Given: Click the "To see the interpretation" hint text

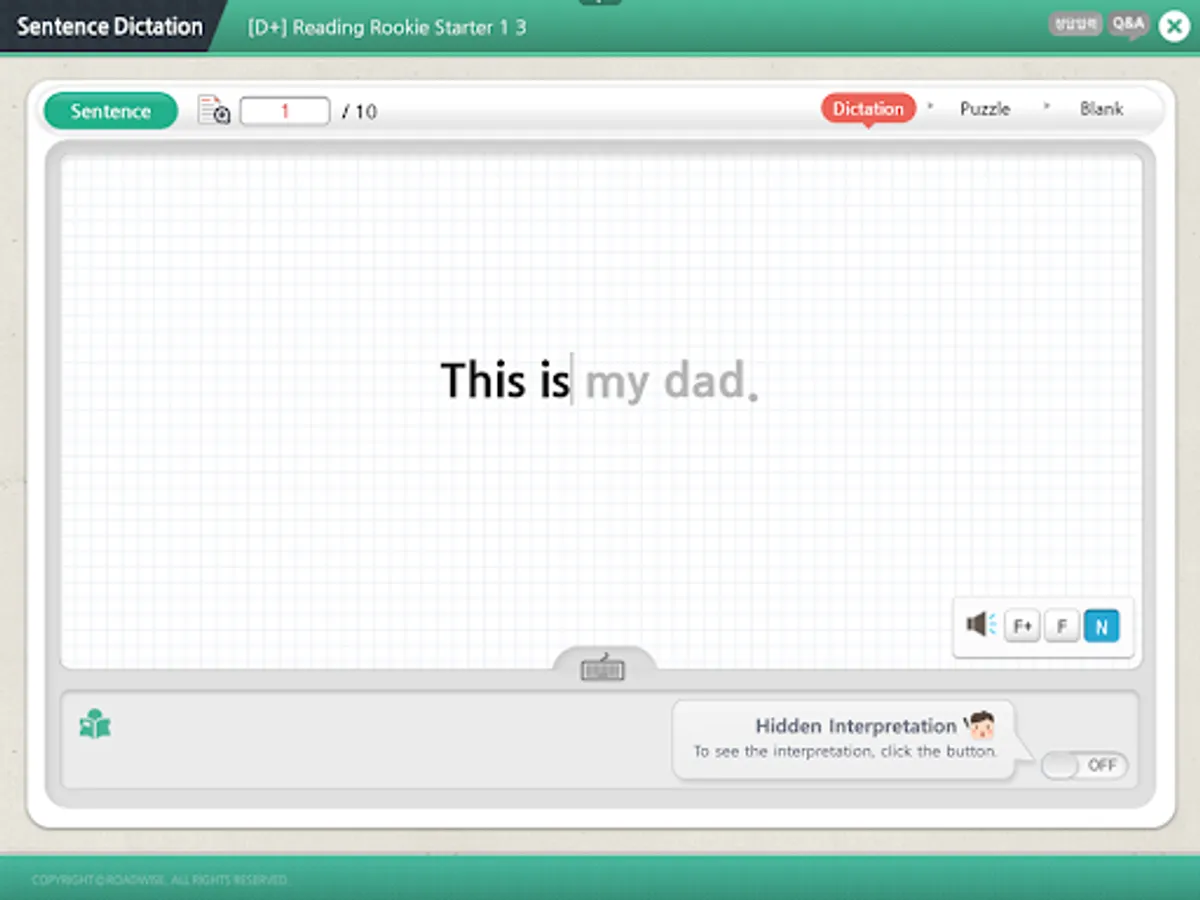Looking at the screenshot, I should (x=845, y=751).
